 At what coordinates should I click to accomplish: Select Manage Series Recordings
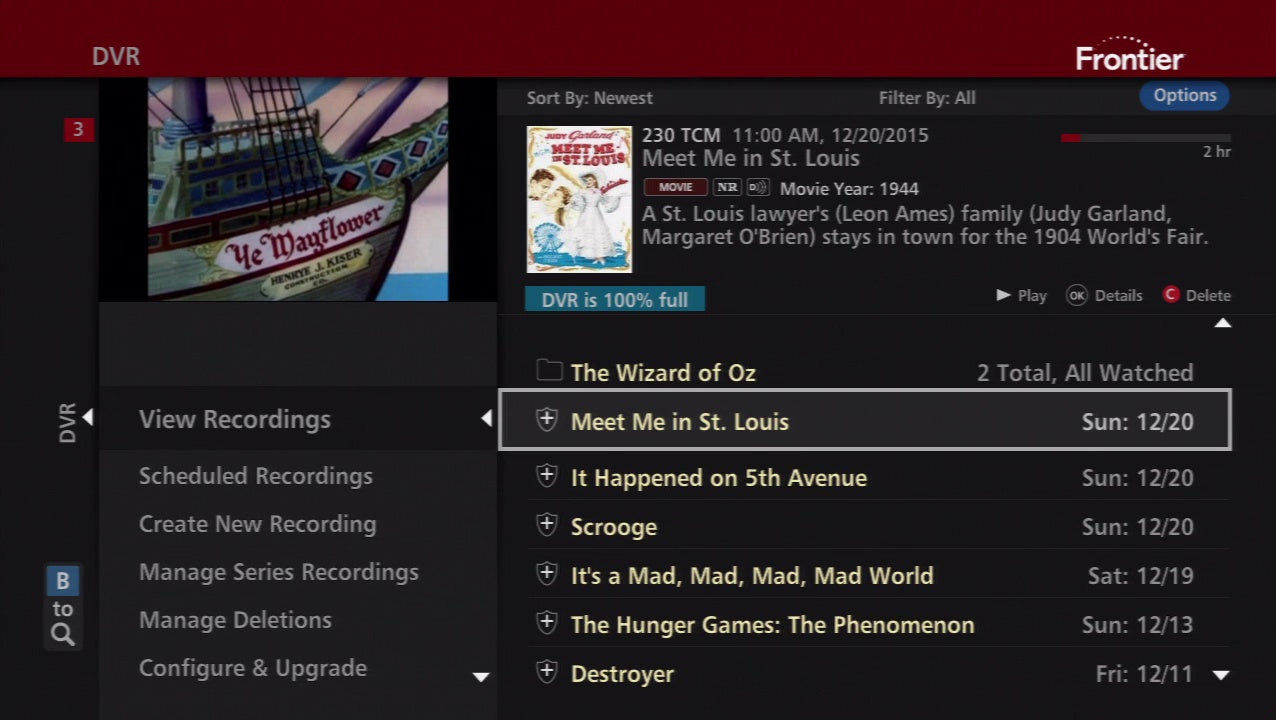tap(278, 572)
